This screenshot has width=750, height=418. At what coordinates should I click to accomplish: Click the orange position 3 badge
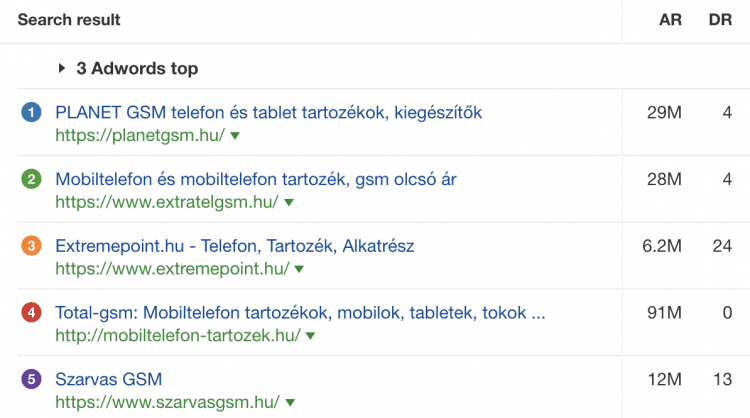[x=31, y=246]
